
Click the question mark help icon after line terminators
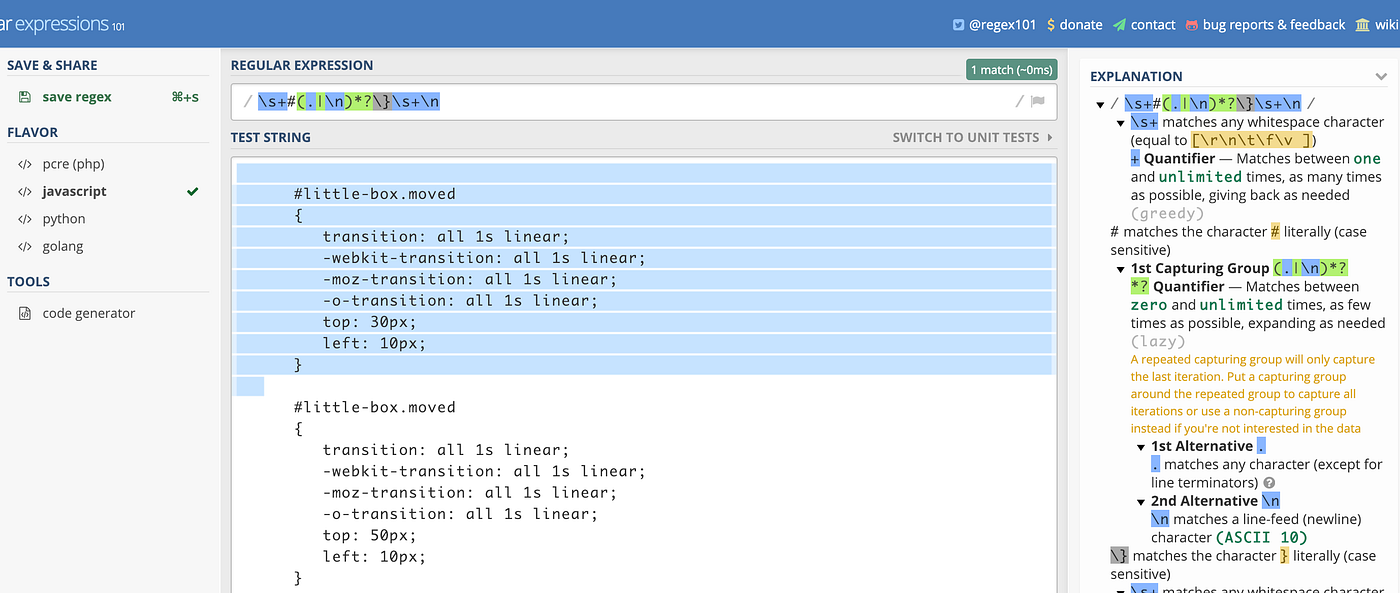tap(1269, 483)
